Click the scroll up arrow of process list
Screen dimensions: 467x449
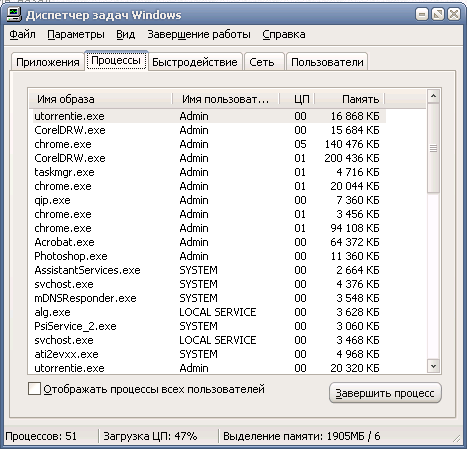tap(433, 96)
